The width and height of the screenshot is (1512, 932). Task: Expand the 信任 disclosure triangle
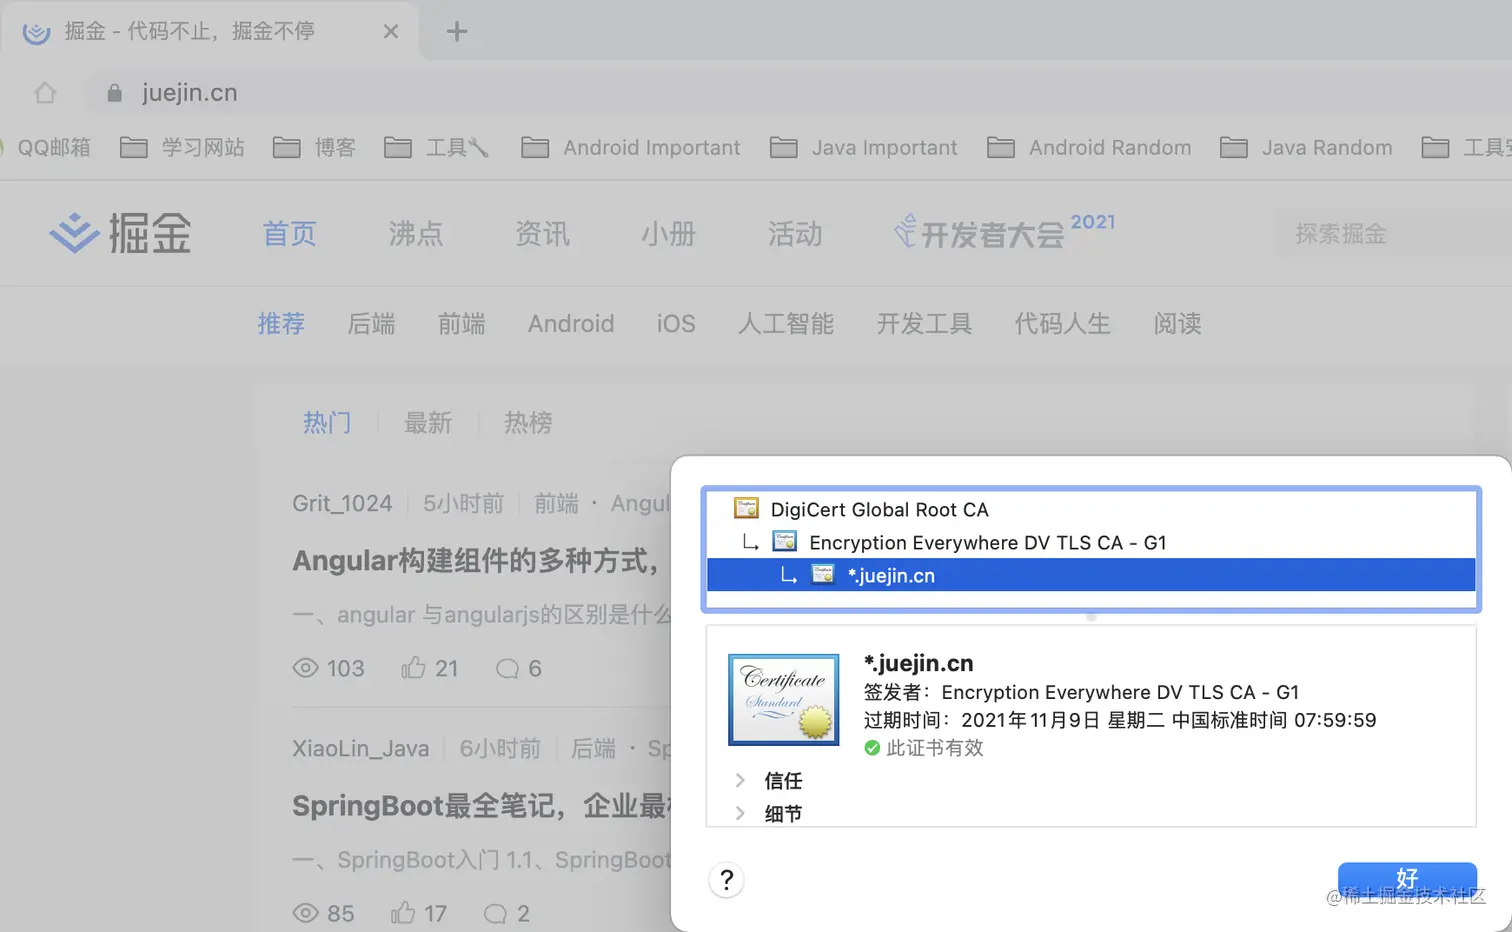(740, 780)
